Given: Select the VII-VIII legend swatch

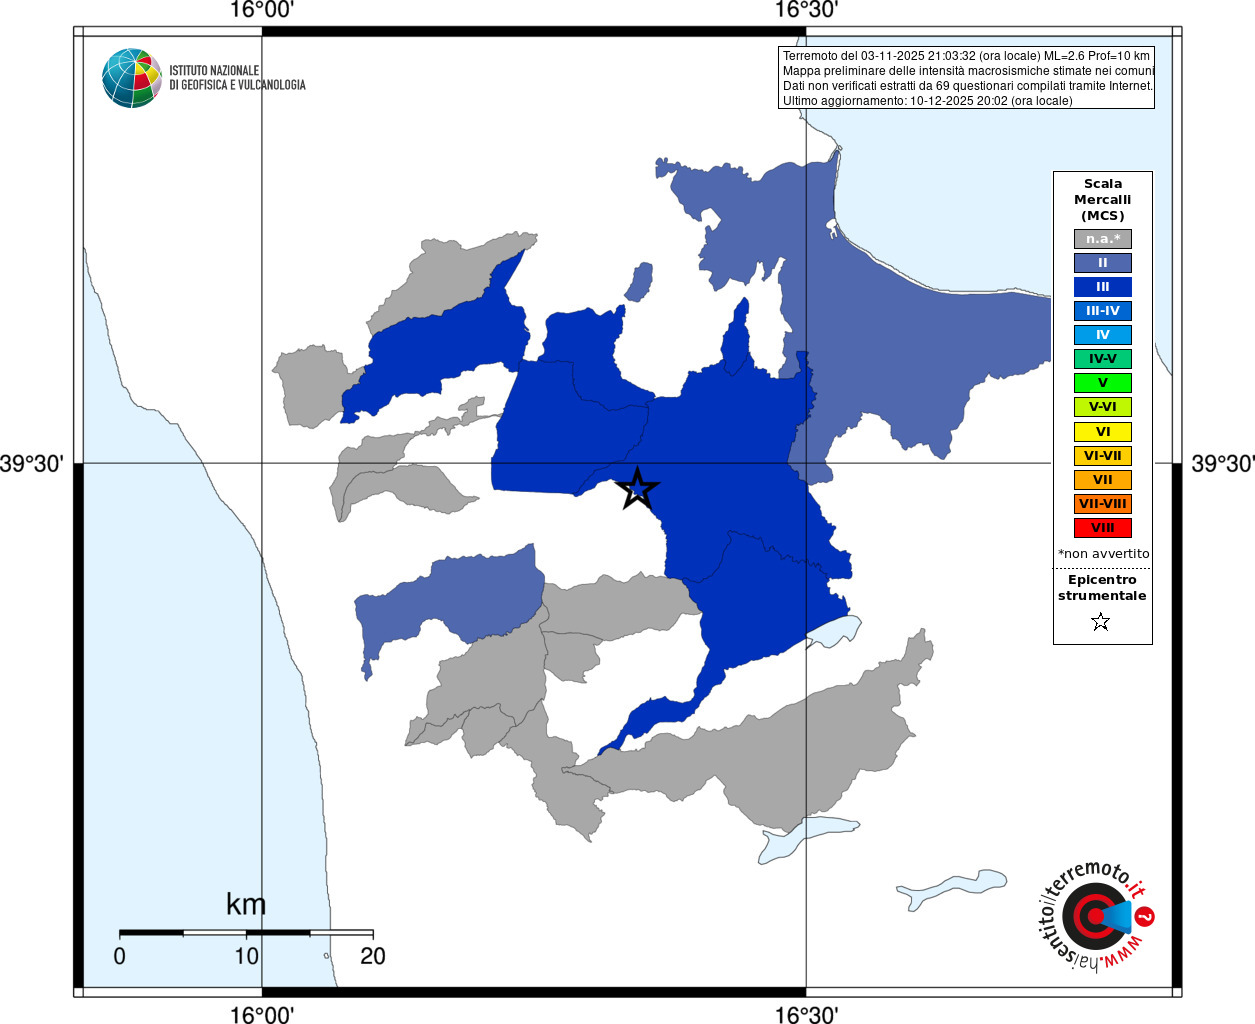Looking at the screenshot, I should (x=1103, y=504).
